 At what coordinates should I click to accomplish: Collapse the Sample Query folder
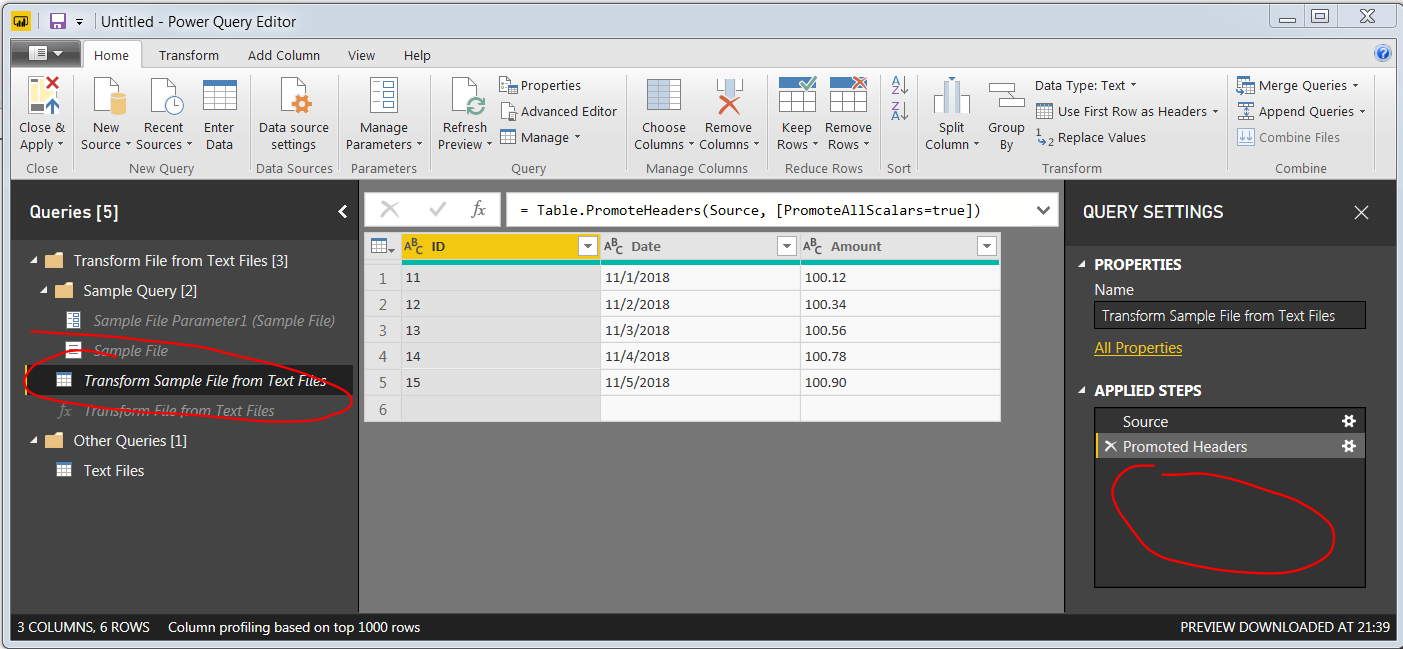pyautogui.click(x=44, y=291)
